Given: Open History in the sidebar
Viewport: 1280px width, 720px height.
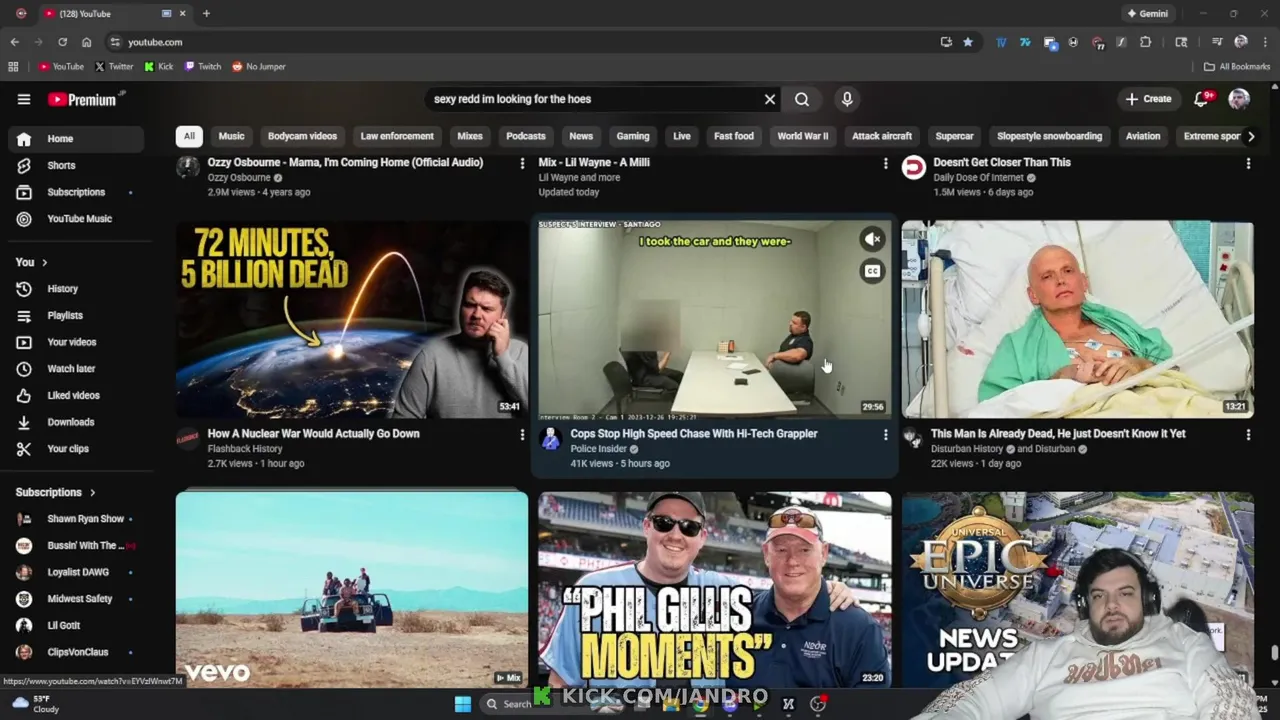Looking at the screenshot, I should 76,289.
